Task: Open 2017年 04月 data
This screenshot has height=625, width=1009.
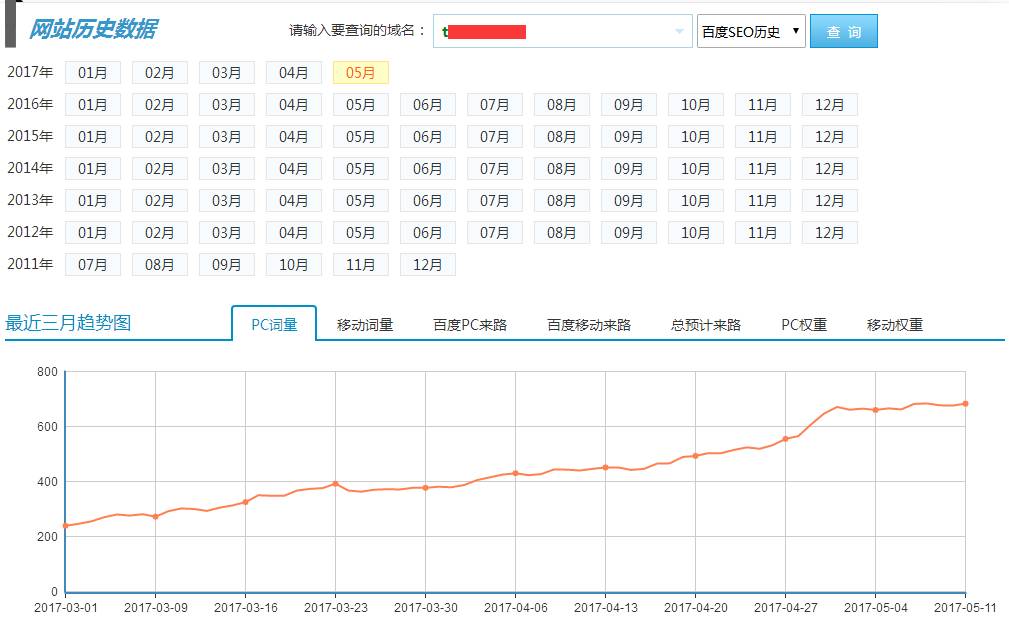Action: point(293,73)
